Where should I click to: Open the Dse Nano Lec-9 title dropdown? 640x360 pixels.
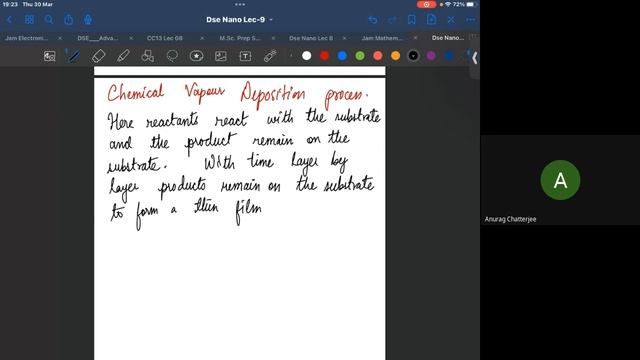(239, 20)
